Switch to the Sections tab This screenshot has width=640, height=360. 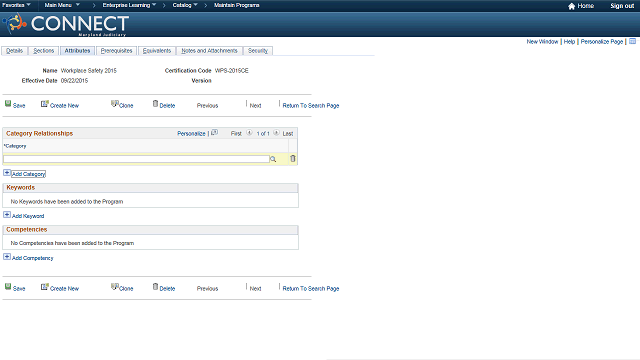[x=44, y=51]
